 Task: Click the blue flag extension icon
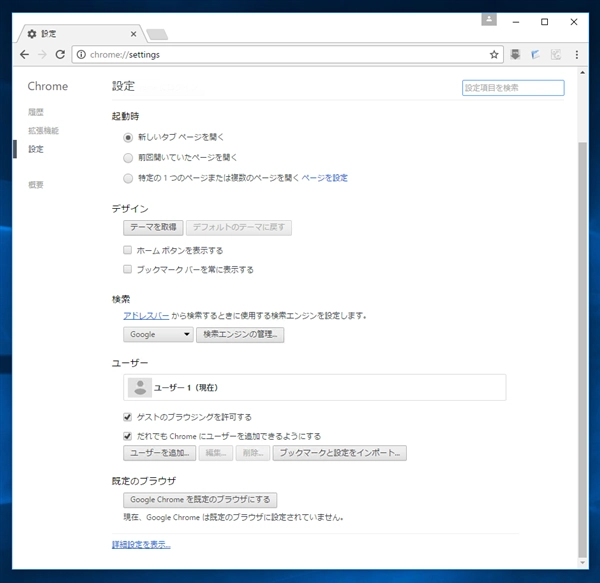tap(535, 55)
